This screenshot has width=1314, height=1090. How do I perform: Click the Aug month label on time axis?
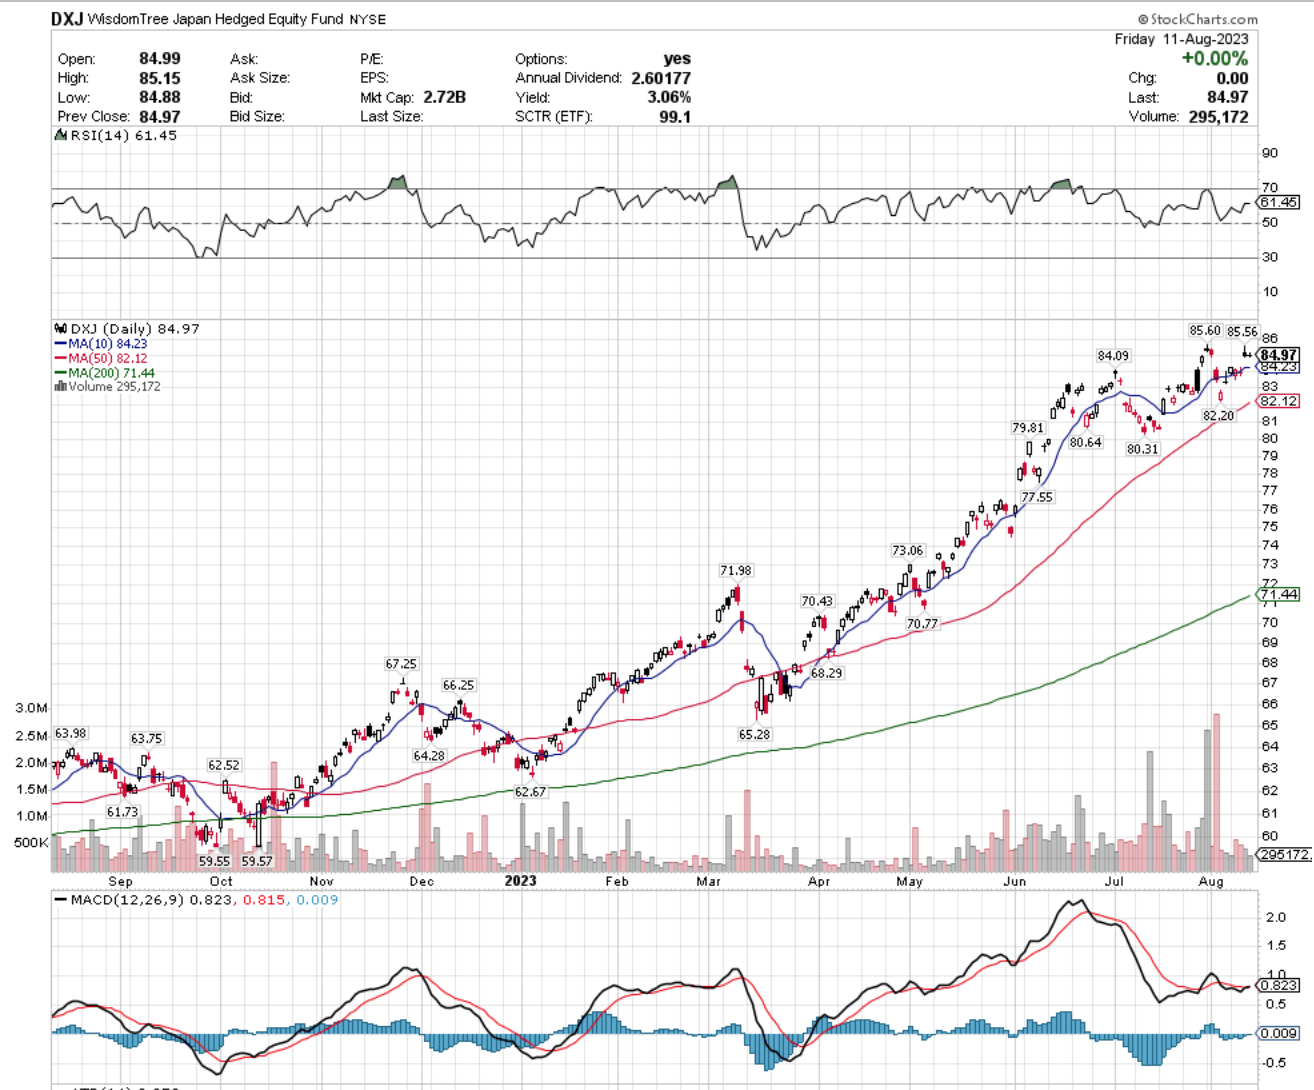click(1211, 881)
